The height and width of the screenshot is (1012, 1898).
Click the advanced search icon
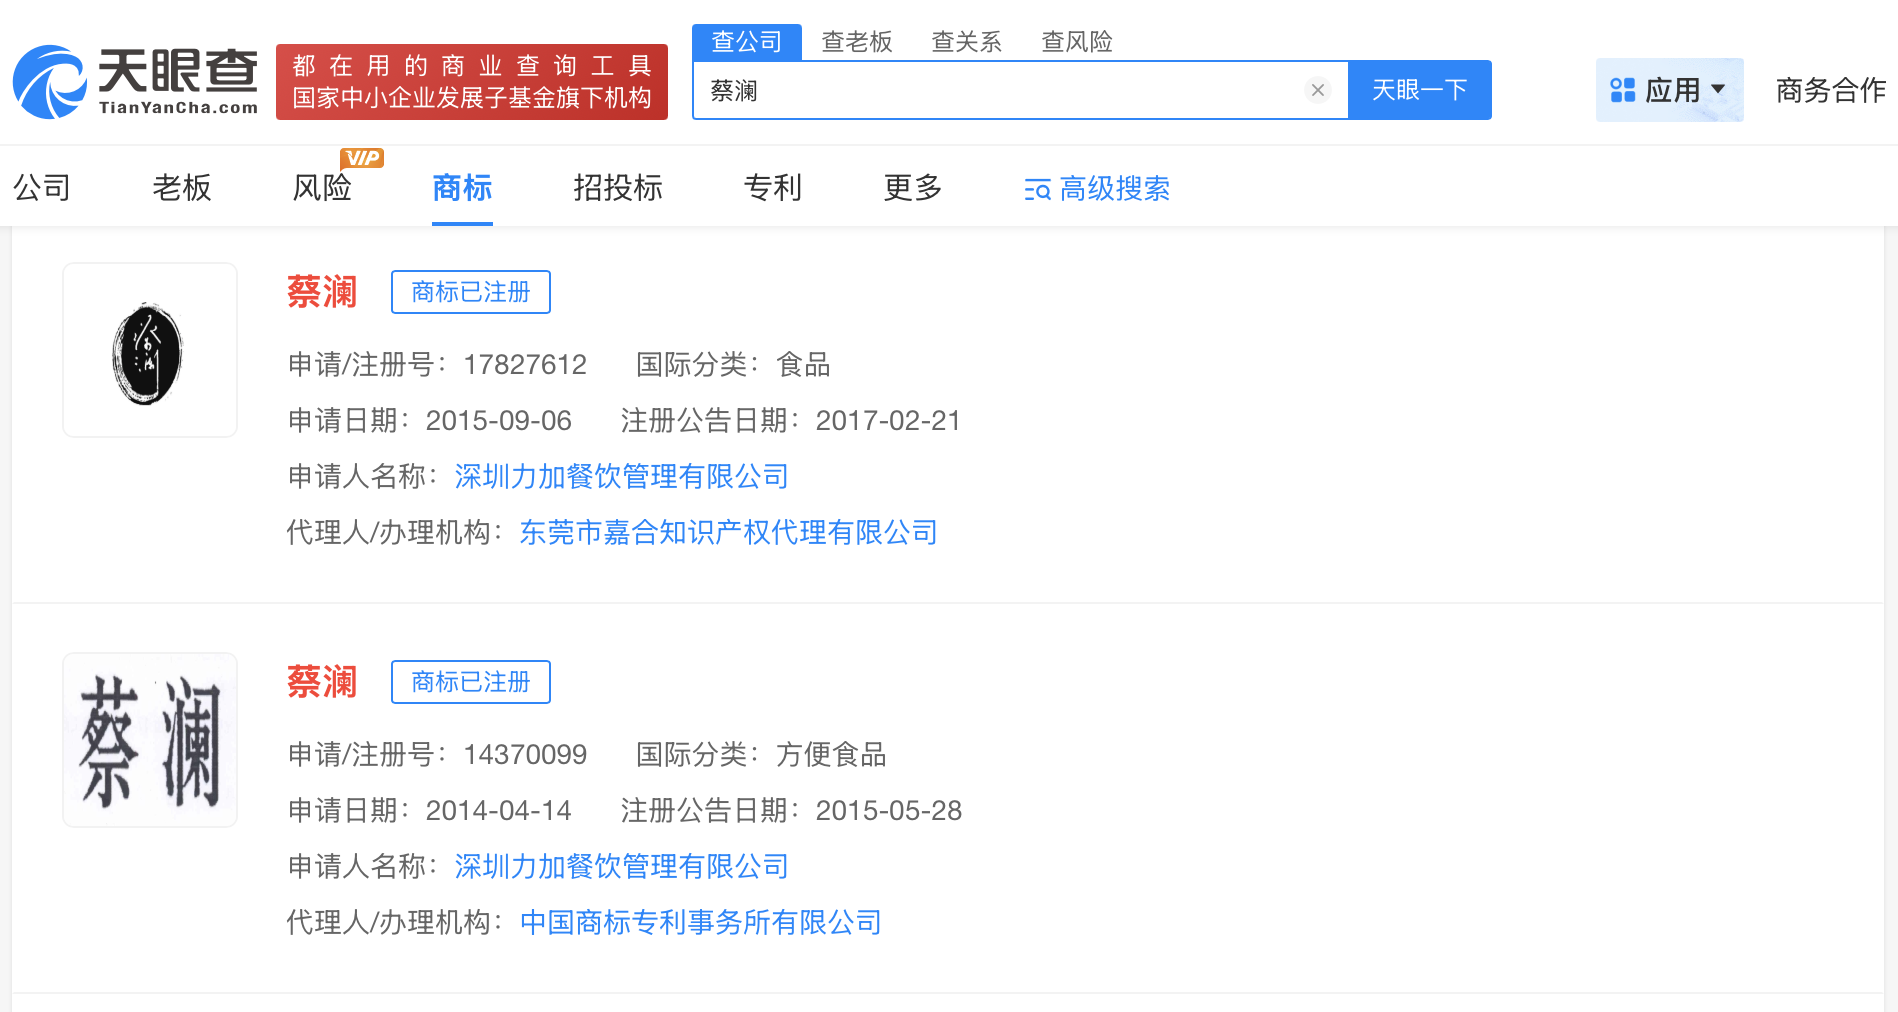tap(1037, 189)
